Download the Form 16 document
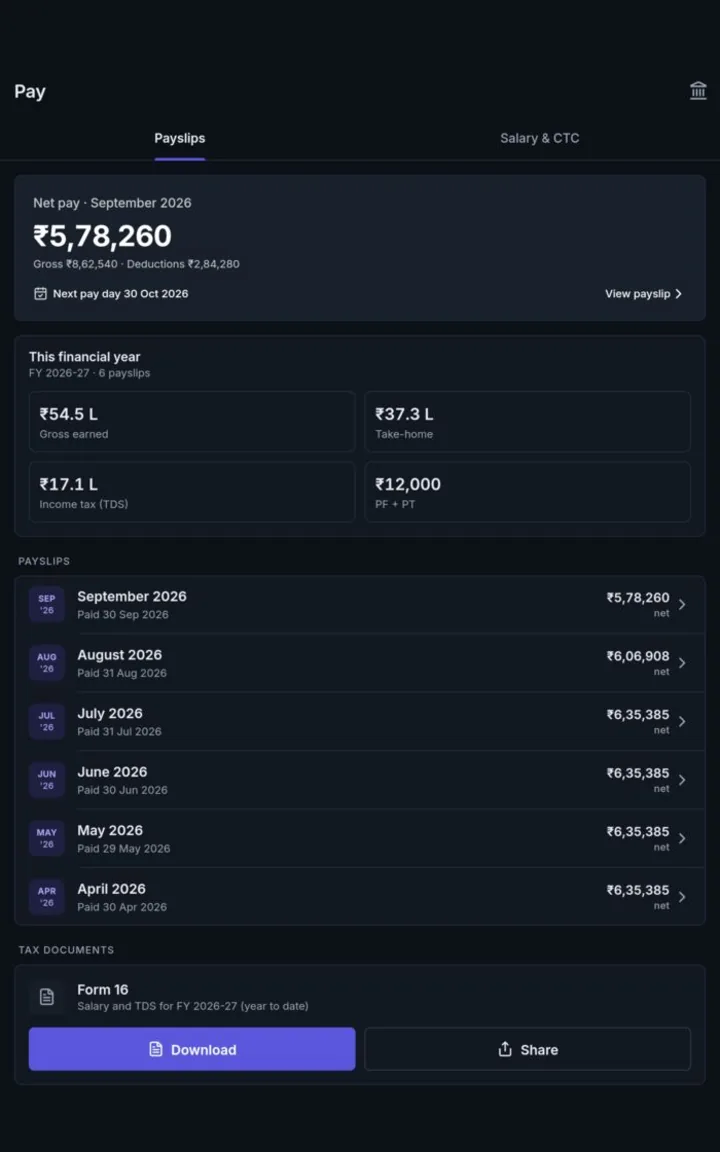 (192, 1049)
